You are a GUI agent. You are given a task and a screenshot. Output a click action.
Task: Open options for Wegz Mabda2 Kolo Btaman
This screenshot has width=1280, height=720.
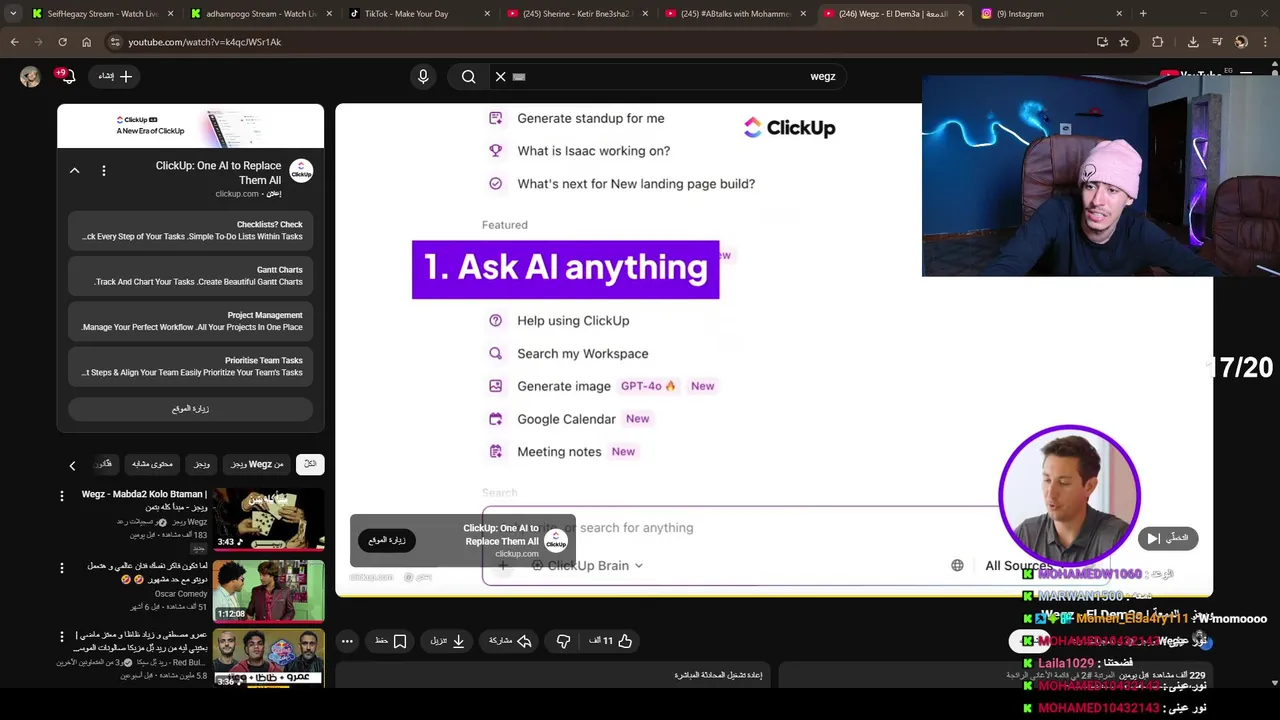(x=62, y=496)
